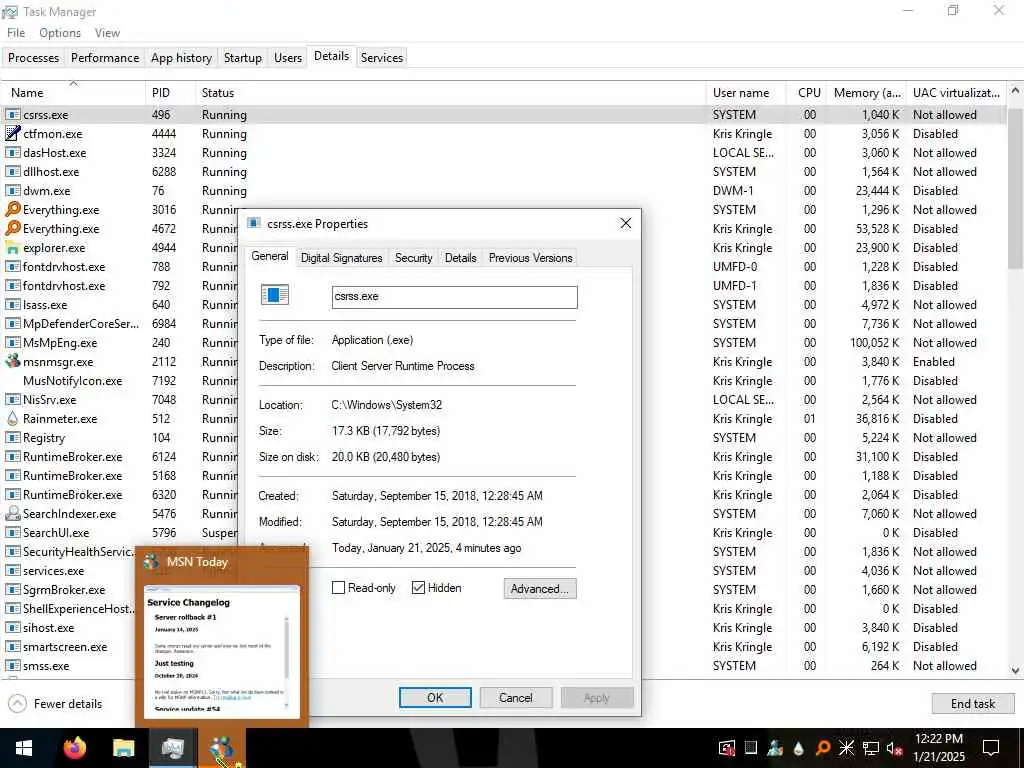Open the Previous Versions tab in Properties
The height and width of the screenshot is (768, 1024).
[x=530, y=258]
